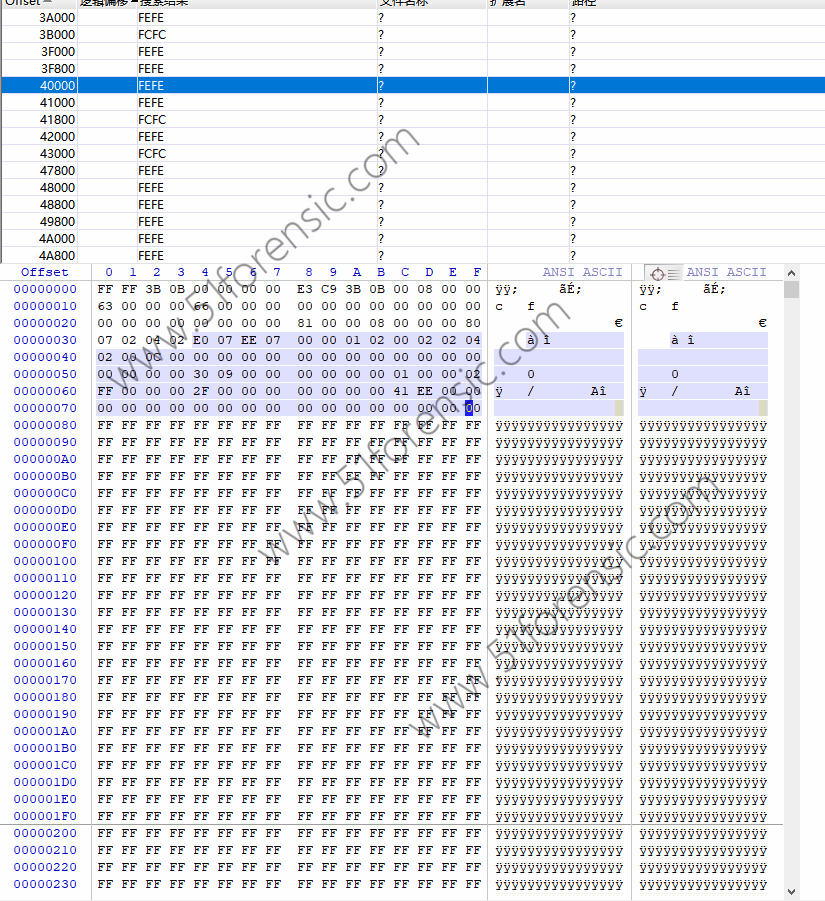Image resolution: width=825 pixels, height=901 pixels.
Task: Click byte 66 in row 00000010
Action: (x=201, y=306)
